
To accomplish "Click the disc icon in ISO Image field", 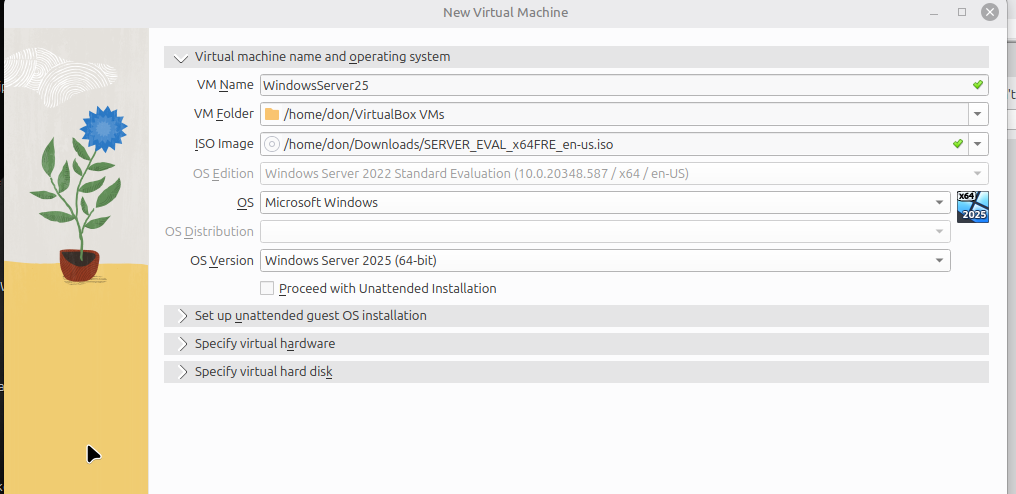I will coord(272,144).
